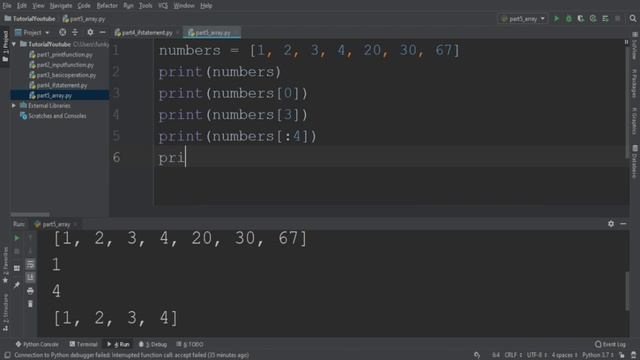Image resolution: width=640 pixels, height=360 pixels.
Task: Open the Navigate menu
Action: (x=60, y=6)
